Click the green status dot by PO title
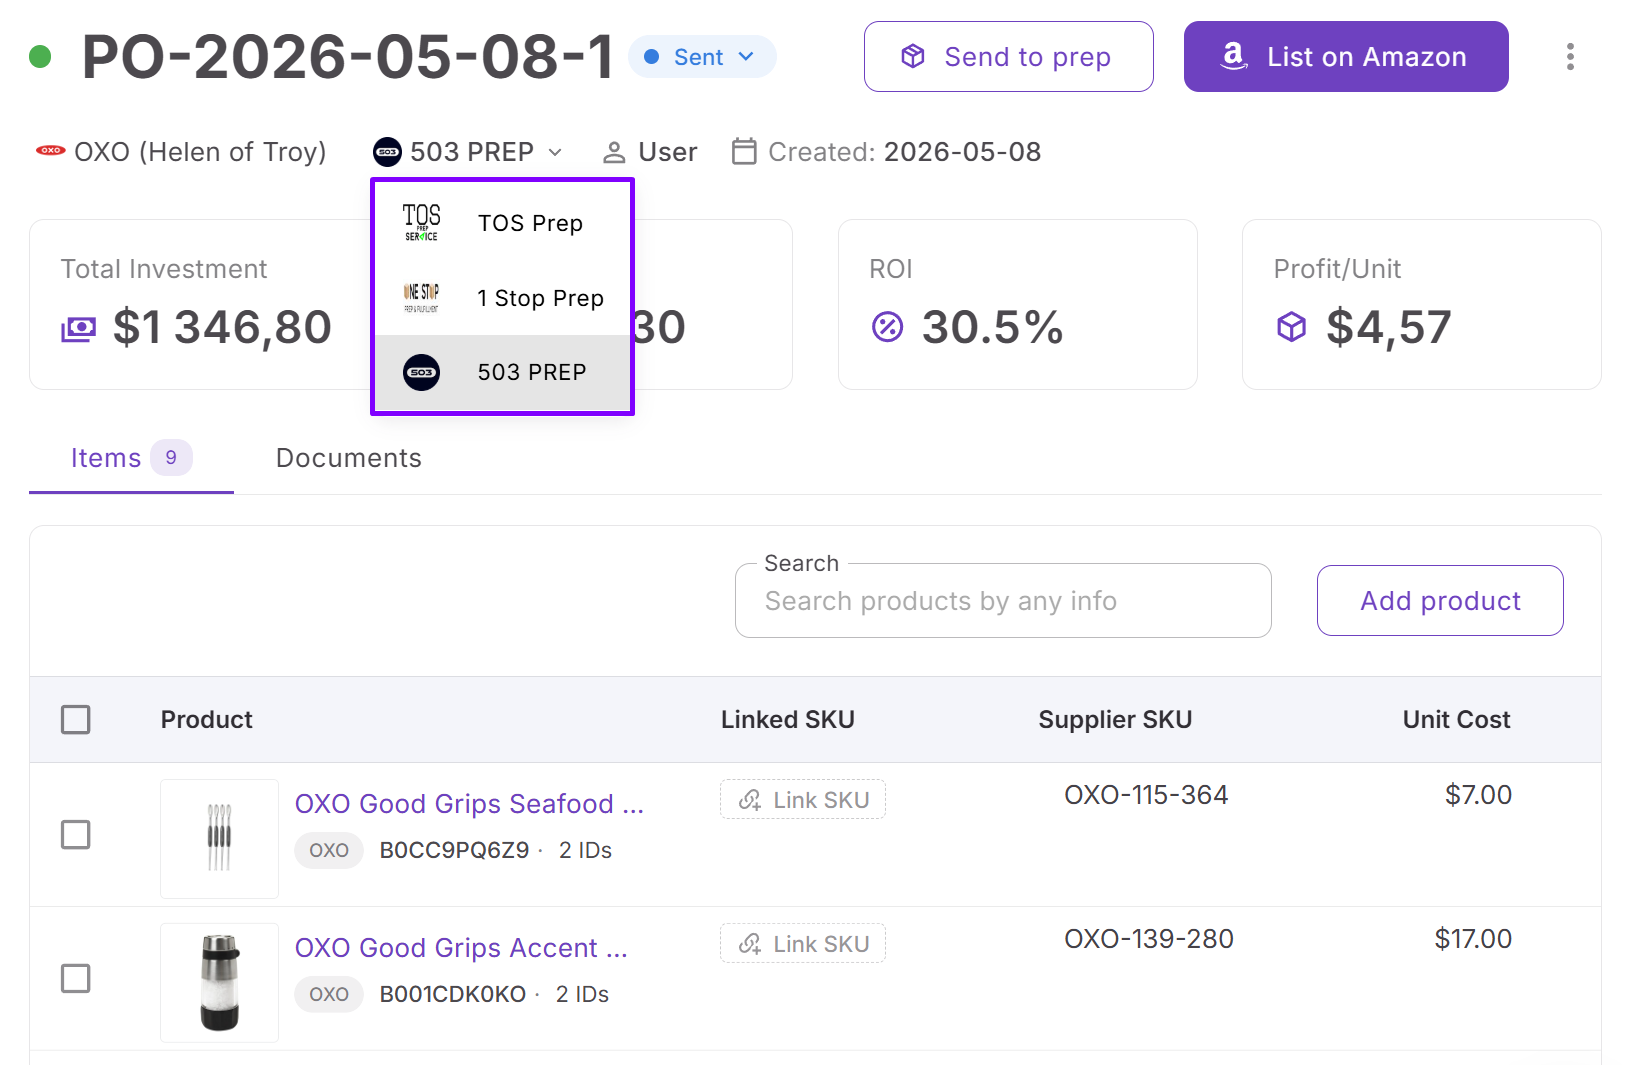 40,56
